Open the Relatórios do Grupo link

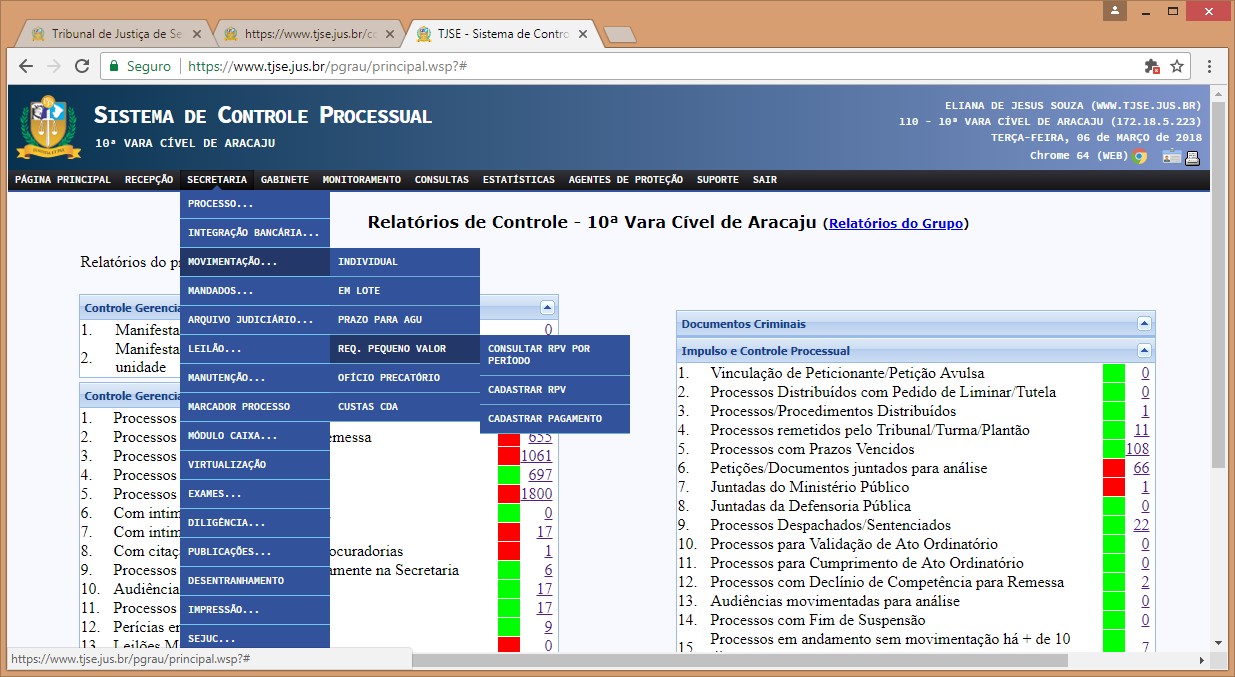click(x=895, y=223)
